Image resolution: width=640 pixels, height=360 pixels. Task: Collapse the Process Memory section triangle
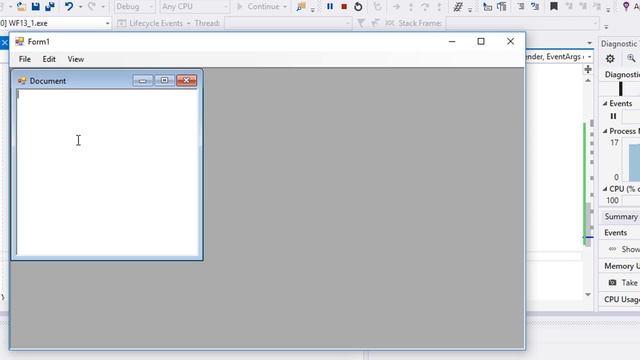(x=605, y=131)
